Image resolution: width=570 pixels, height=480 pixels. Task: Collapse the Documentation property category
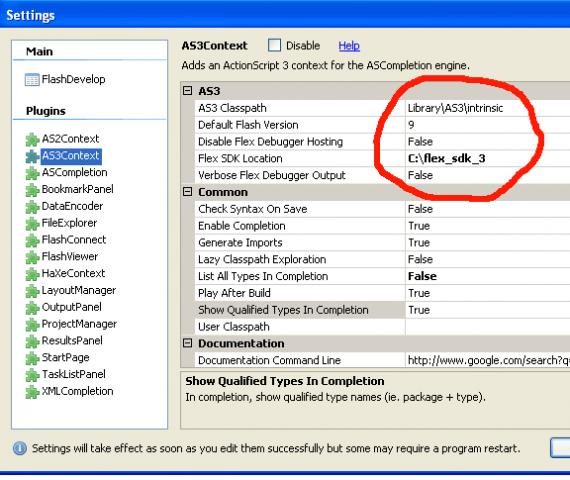[187, 343]
